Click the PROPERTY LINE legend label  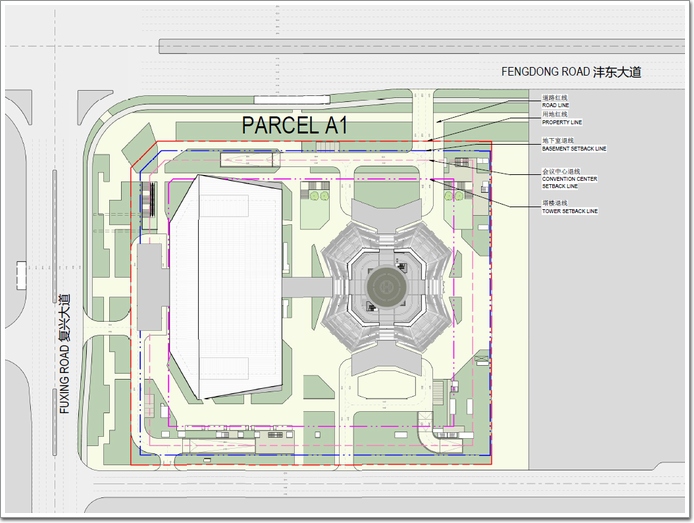coord(561,122)
